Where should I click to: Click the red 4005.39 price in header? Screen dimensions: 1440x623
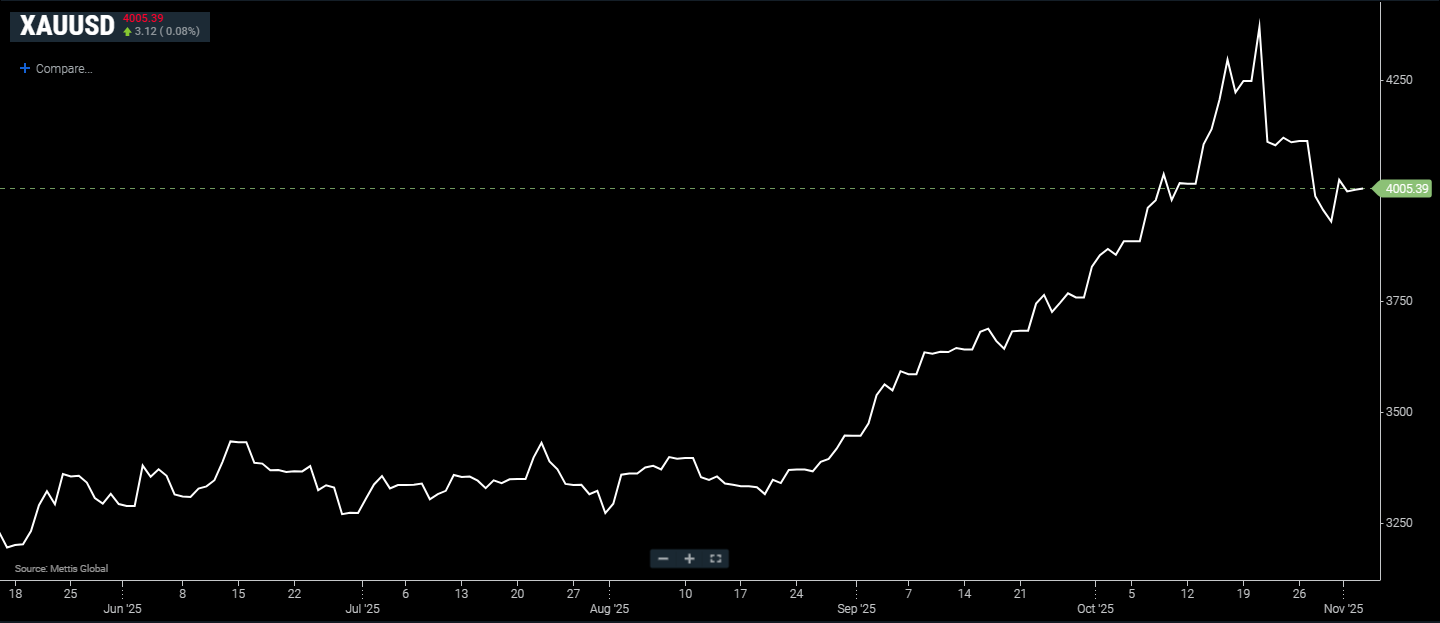pyautogui.click(x=143, y=18)
